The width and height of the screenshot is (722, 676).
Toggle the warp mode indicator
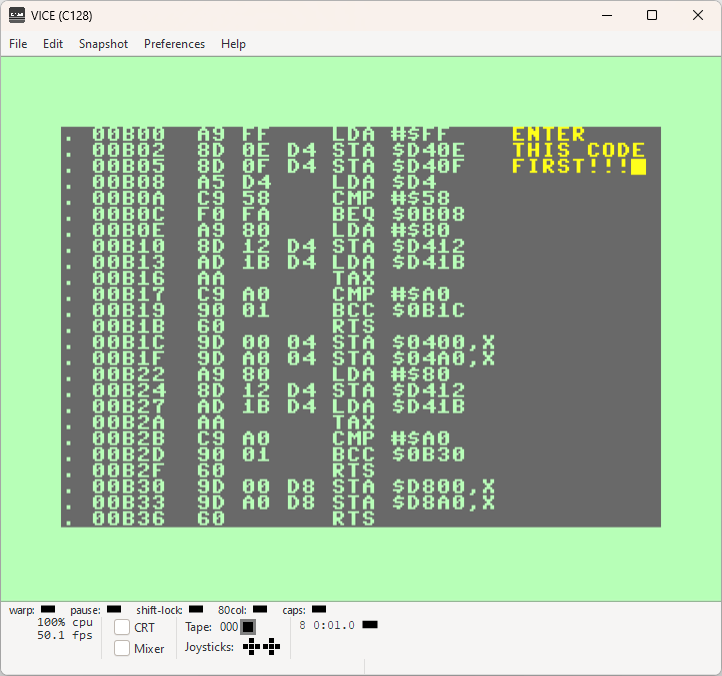[48, 609]
